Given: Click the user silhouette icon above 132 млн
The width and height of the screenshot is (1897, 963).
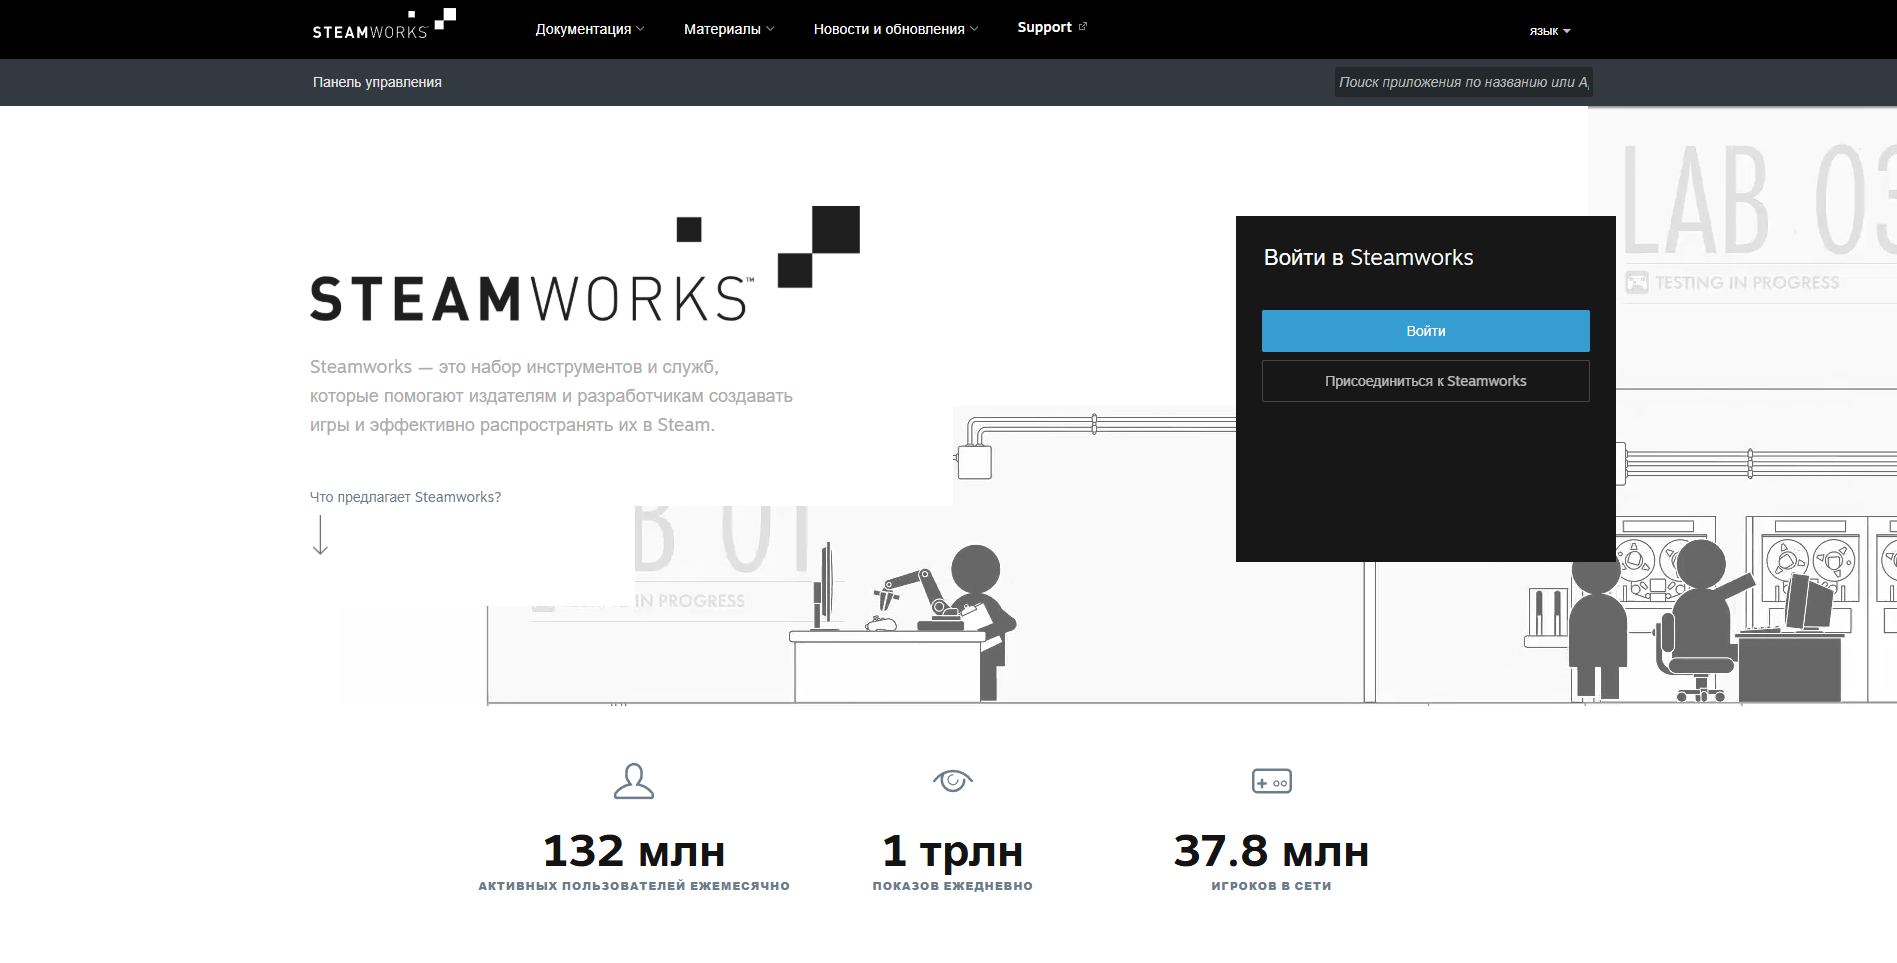Looking at the screenshot, I should (x=634, y=781).
